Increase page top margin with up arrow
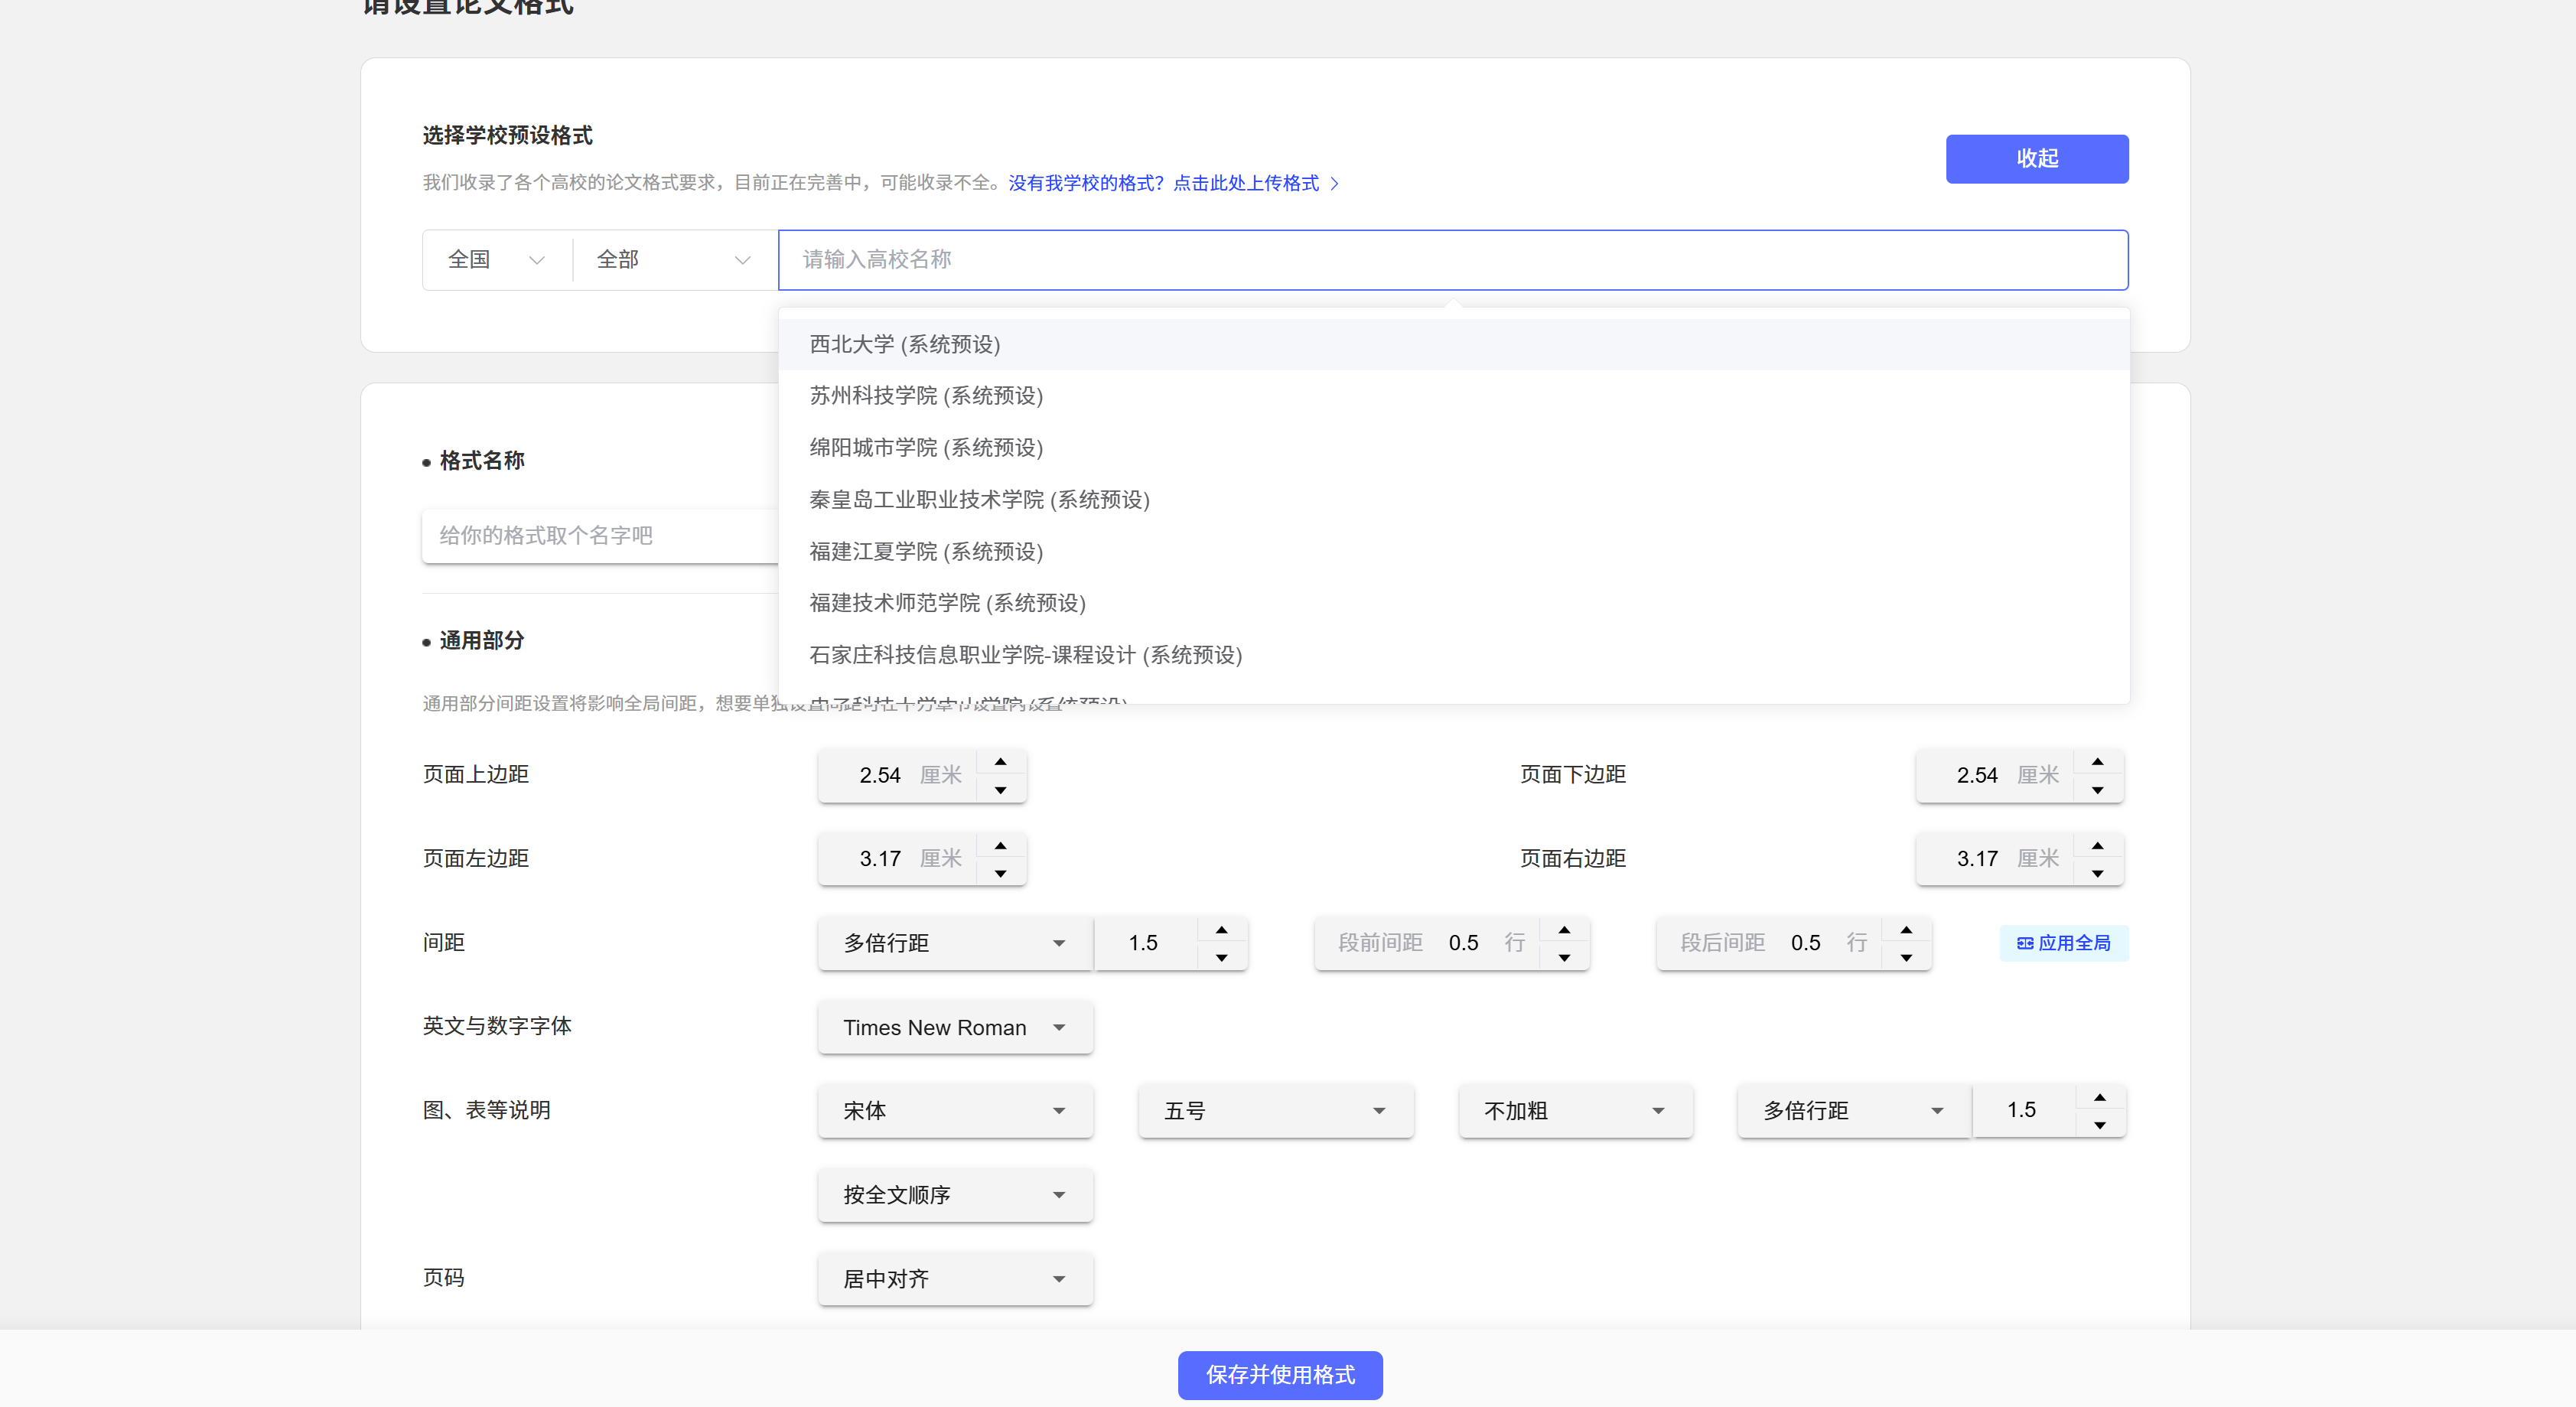 1000,762
